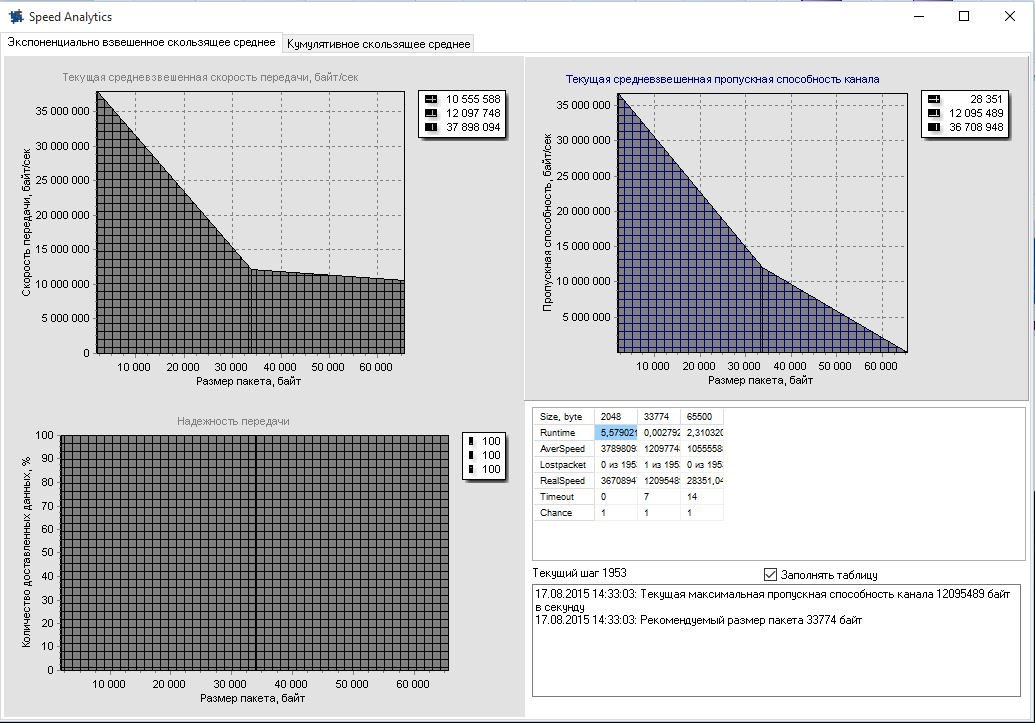
Task: Click the legend marker beside 10 555 588
Action: coord(431,99)
